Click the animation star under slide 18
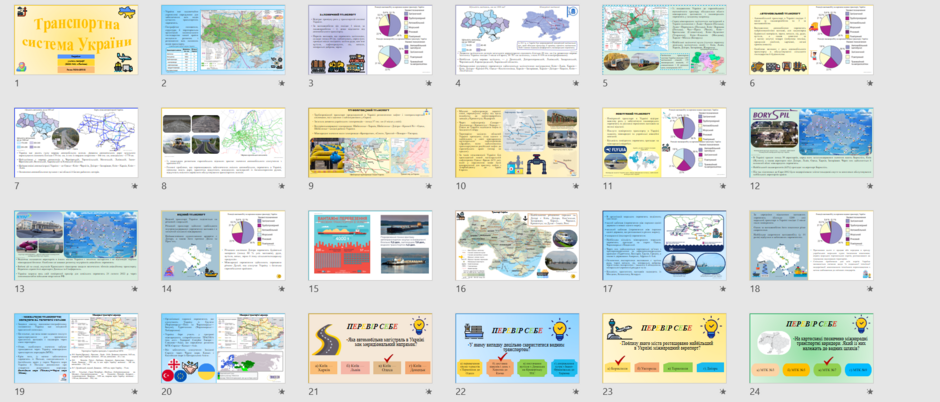The image size is (940, 402). (870, 289)
